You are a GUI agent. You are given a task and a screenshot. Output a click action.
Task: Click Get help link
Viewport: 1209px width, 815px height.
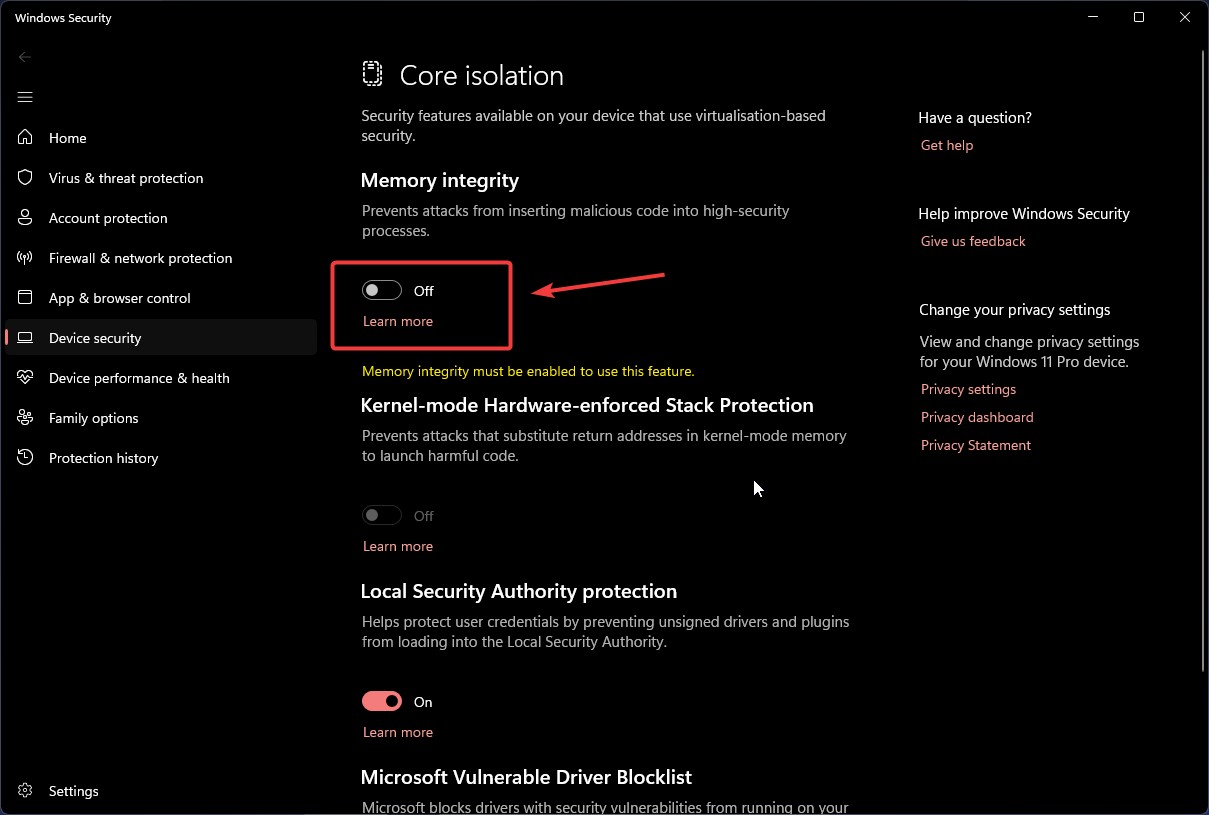[946, 144]
